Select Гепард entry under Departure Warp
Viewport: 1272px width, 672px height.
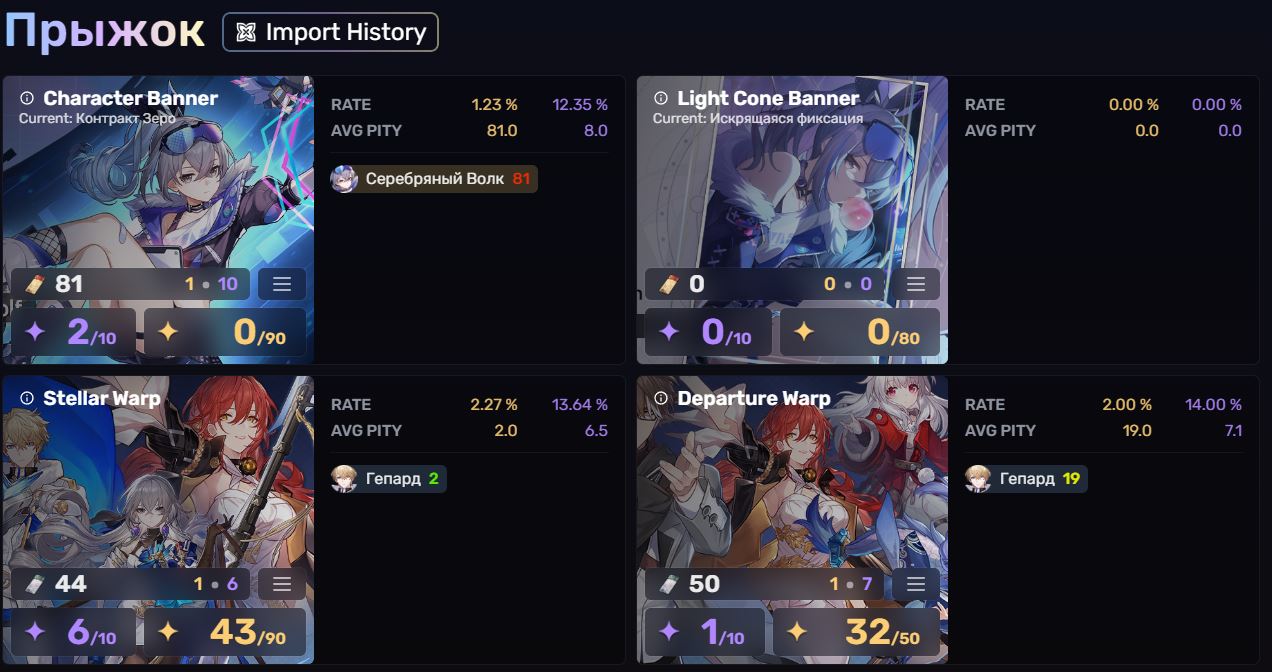(x=1025, y=479)
